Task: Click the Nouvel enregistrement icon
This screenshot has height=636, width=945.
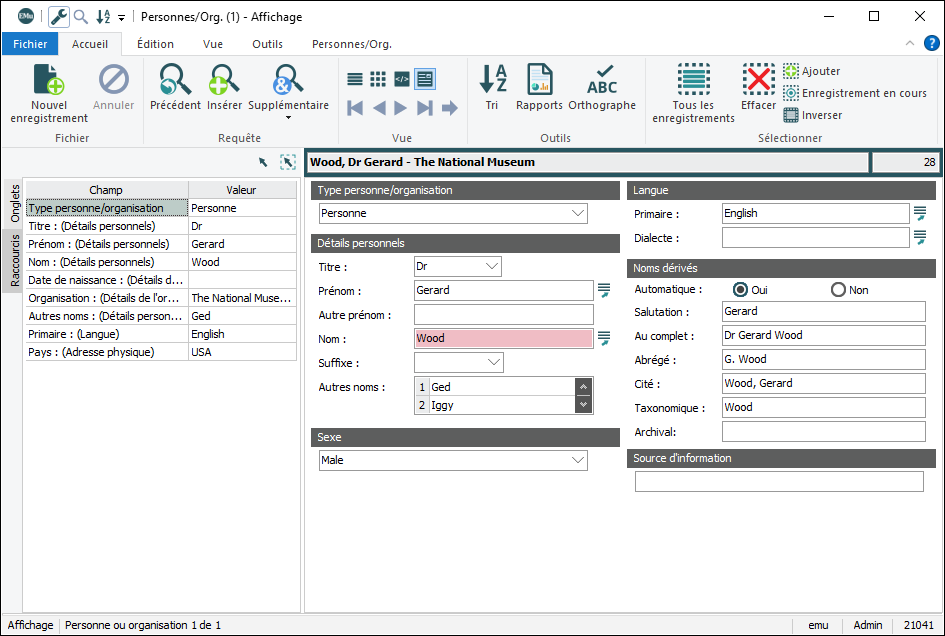Action: pos(48,81)
